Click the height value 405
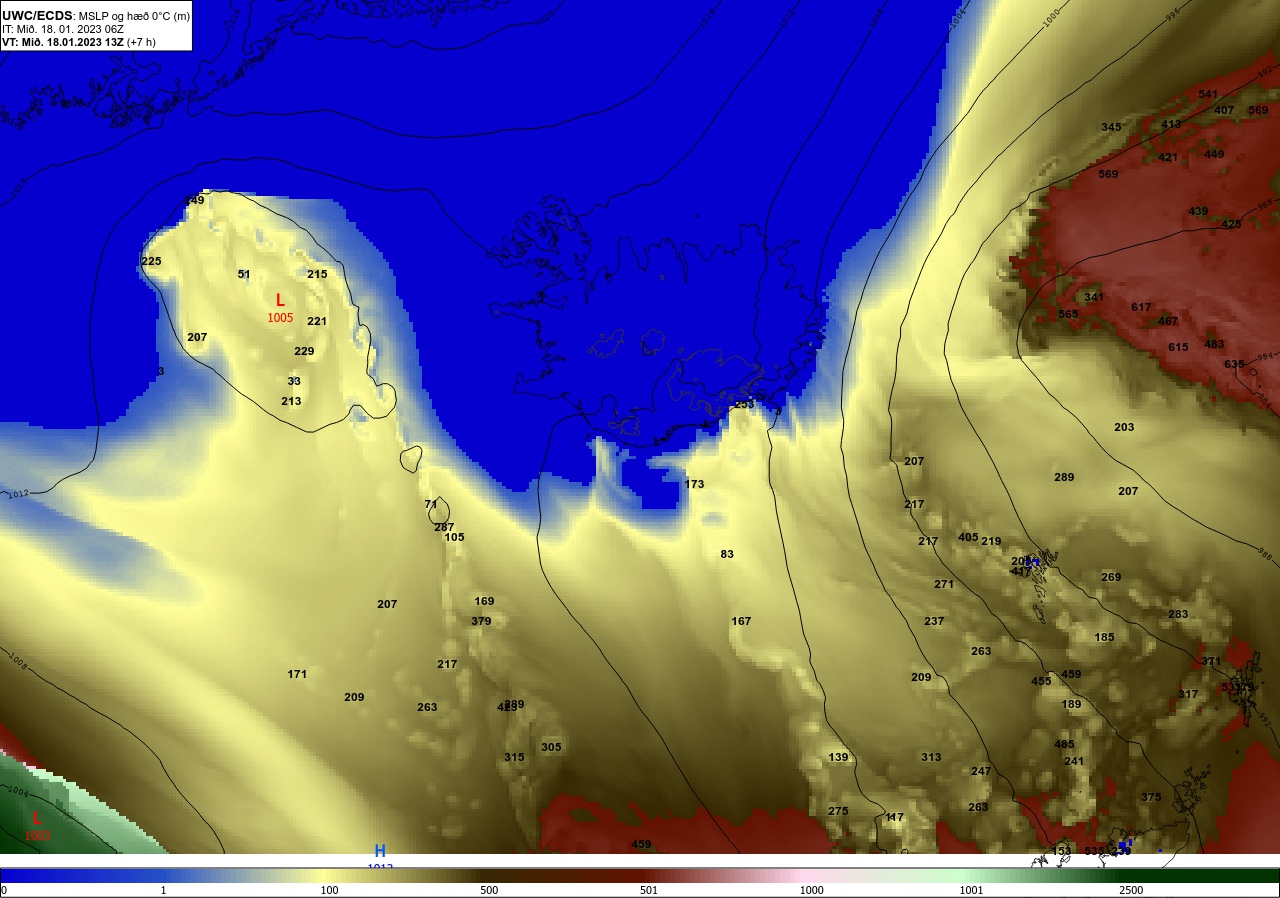 click(x=968, y=537)
